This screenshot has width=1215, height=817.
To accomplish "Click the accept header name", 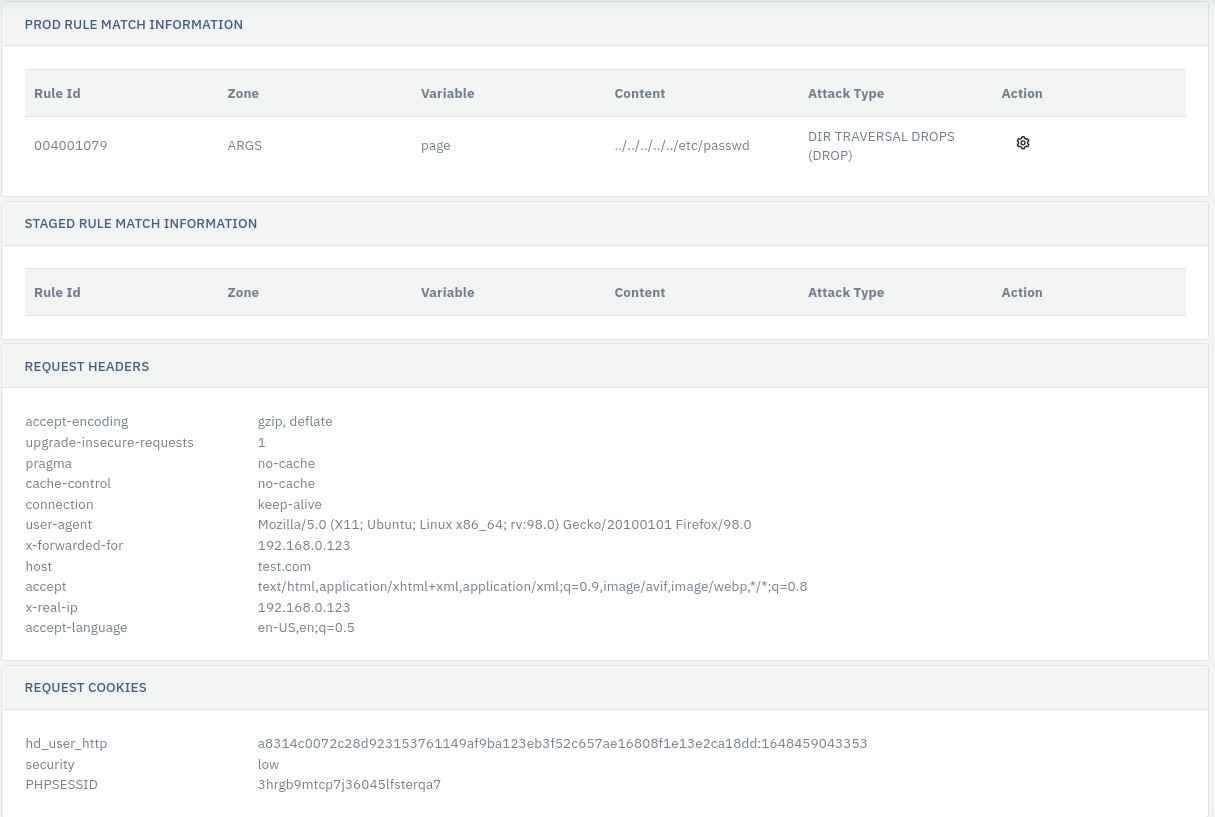I will click(46, 587).
